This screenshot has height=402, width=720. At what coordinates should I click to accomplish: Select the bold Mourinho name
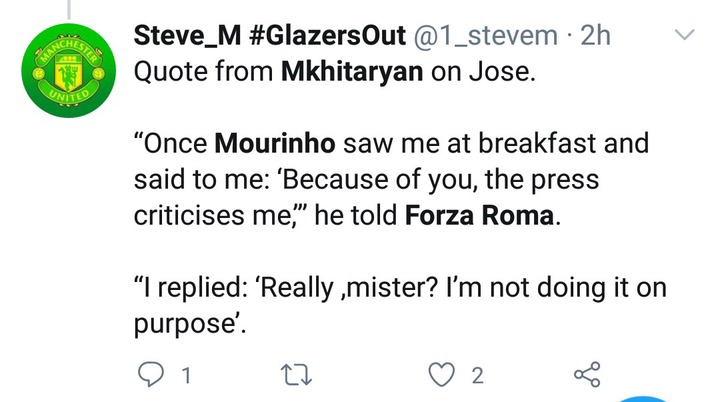tap(275, 143)
